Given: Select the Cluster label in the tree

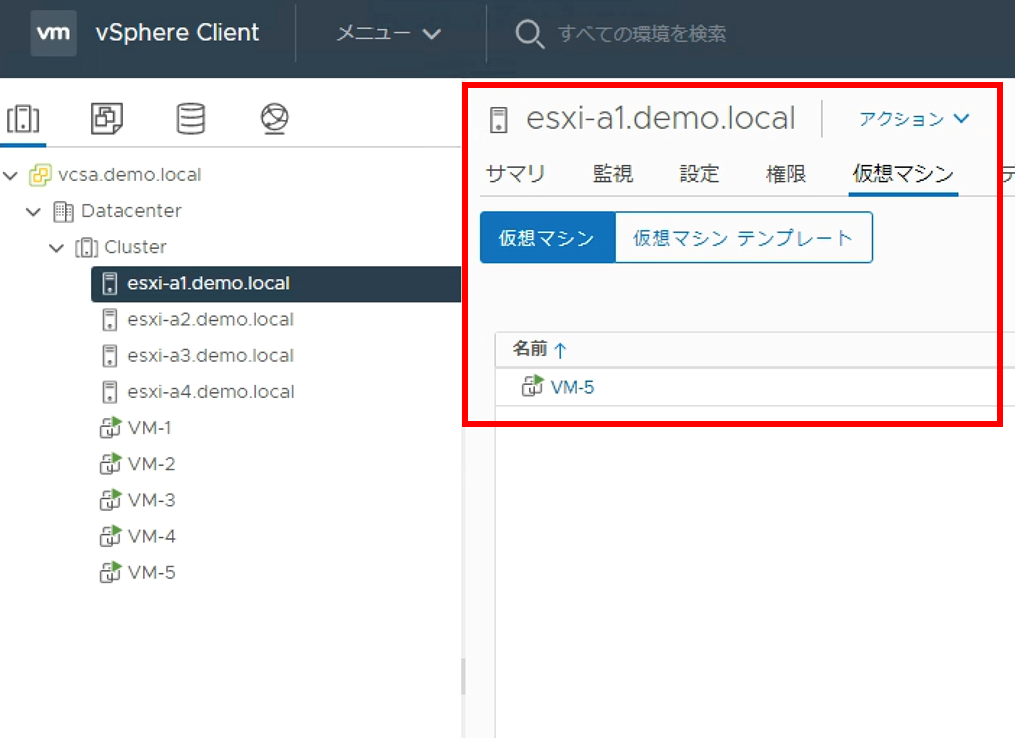Looking at the screenshot, I should [x=135, y=247].
